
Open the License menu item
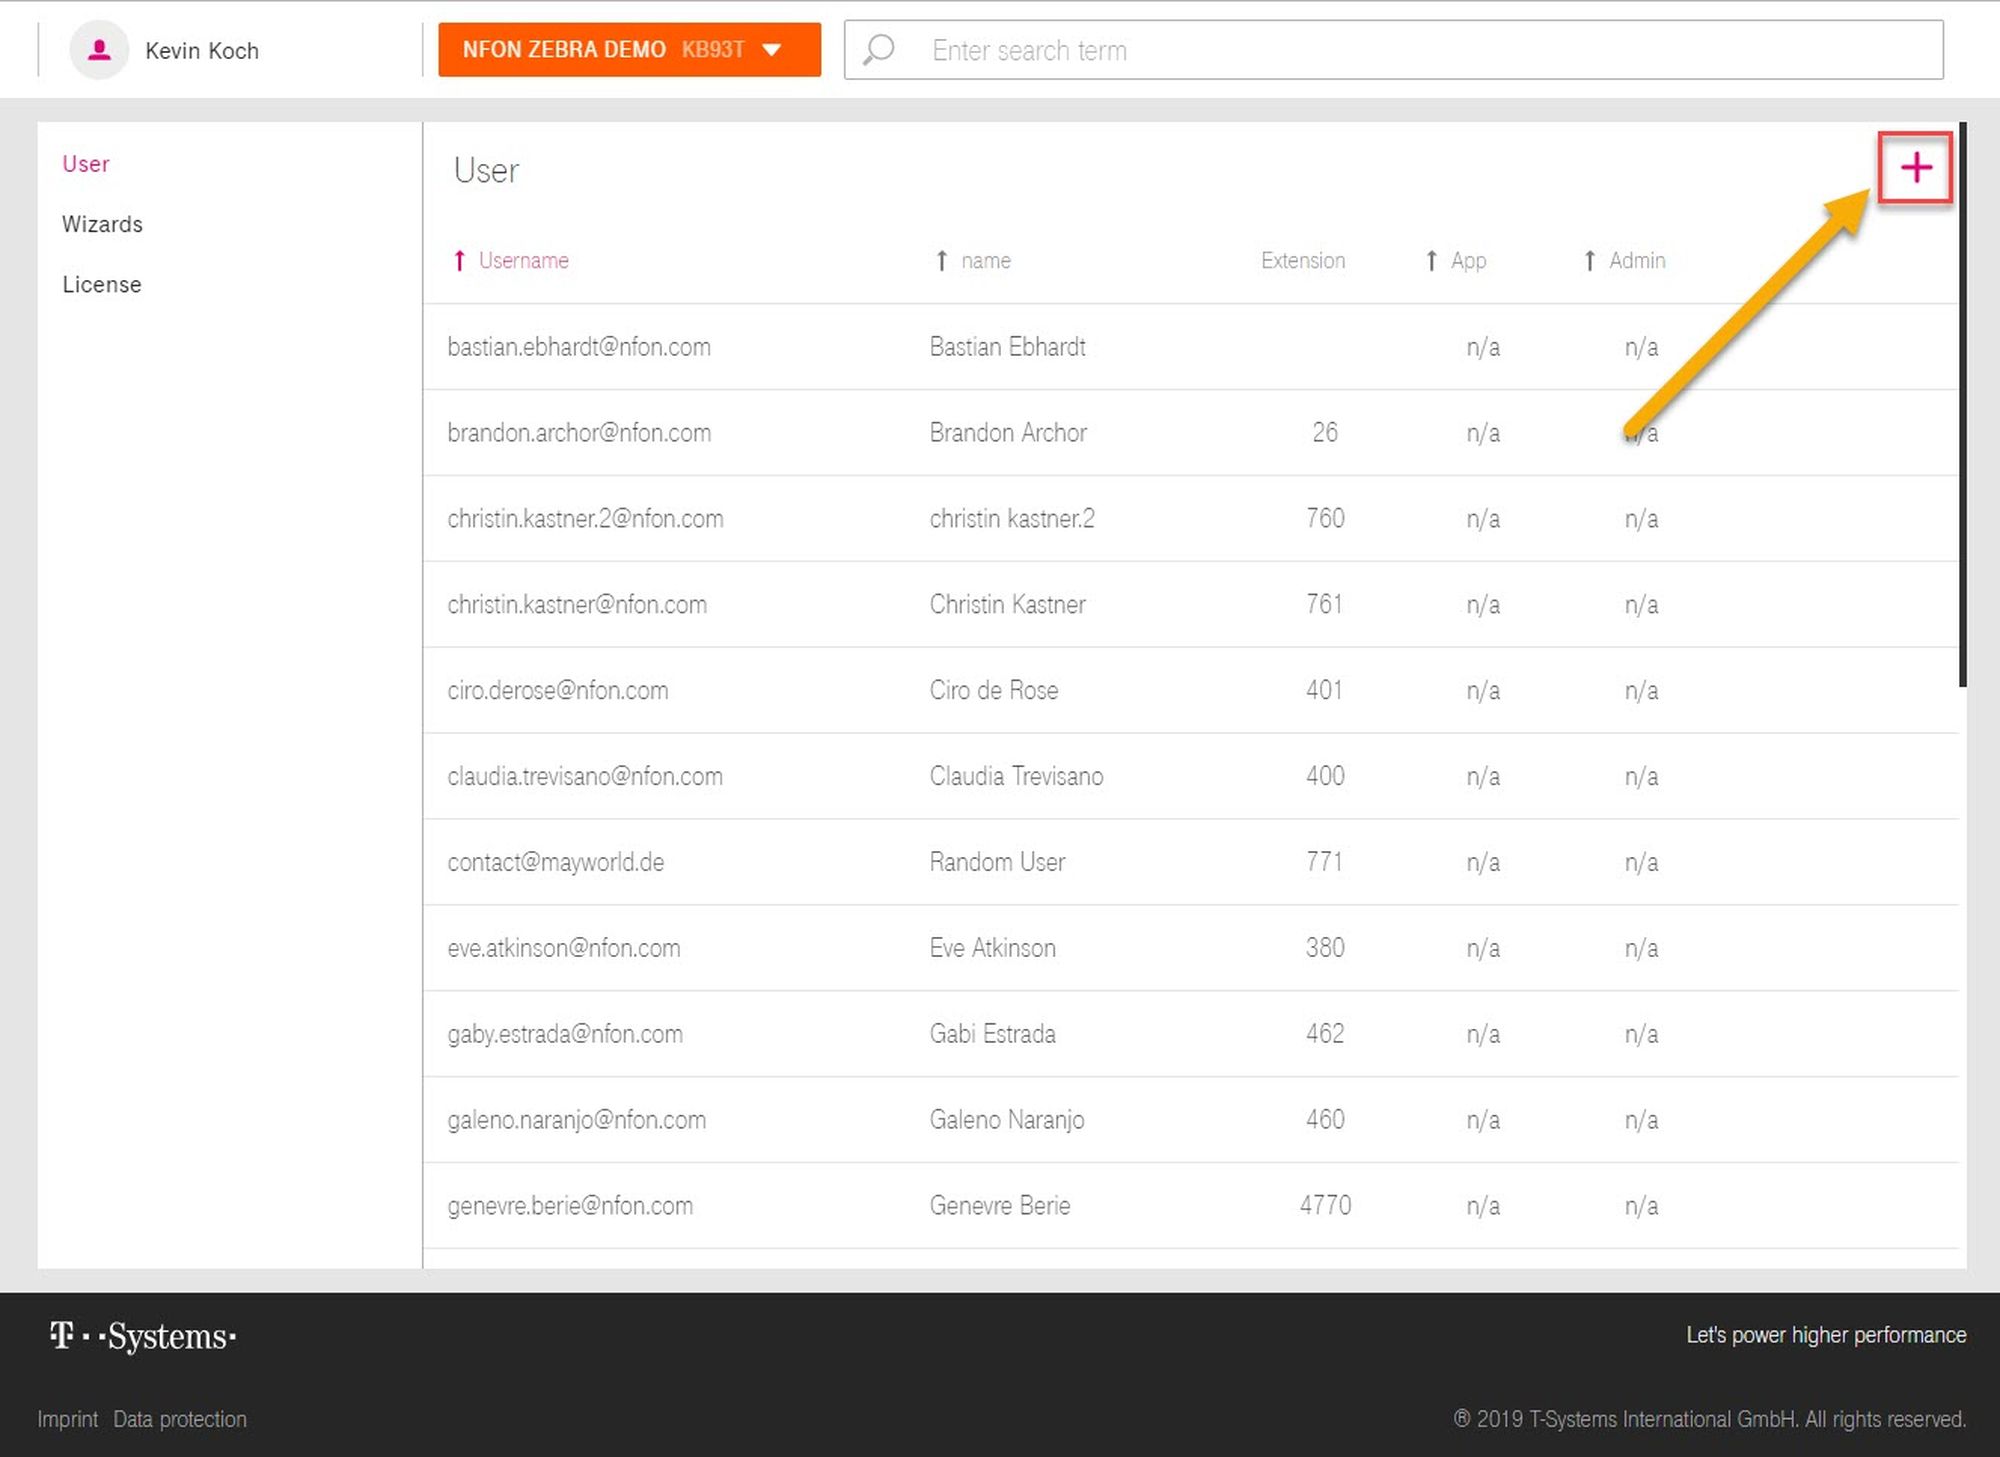pos(102,285)
